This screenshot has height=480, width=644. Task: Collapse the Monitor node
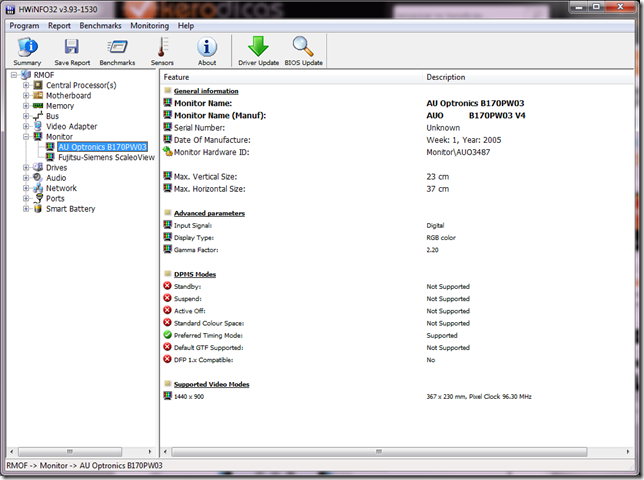click(x=26, y=136)
